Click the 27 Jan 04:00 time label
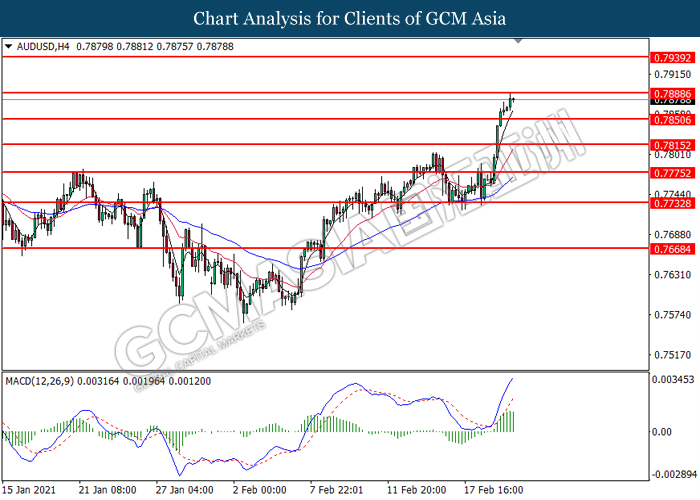The height and width of the screenshot is (500, 700). point(184,490)
